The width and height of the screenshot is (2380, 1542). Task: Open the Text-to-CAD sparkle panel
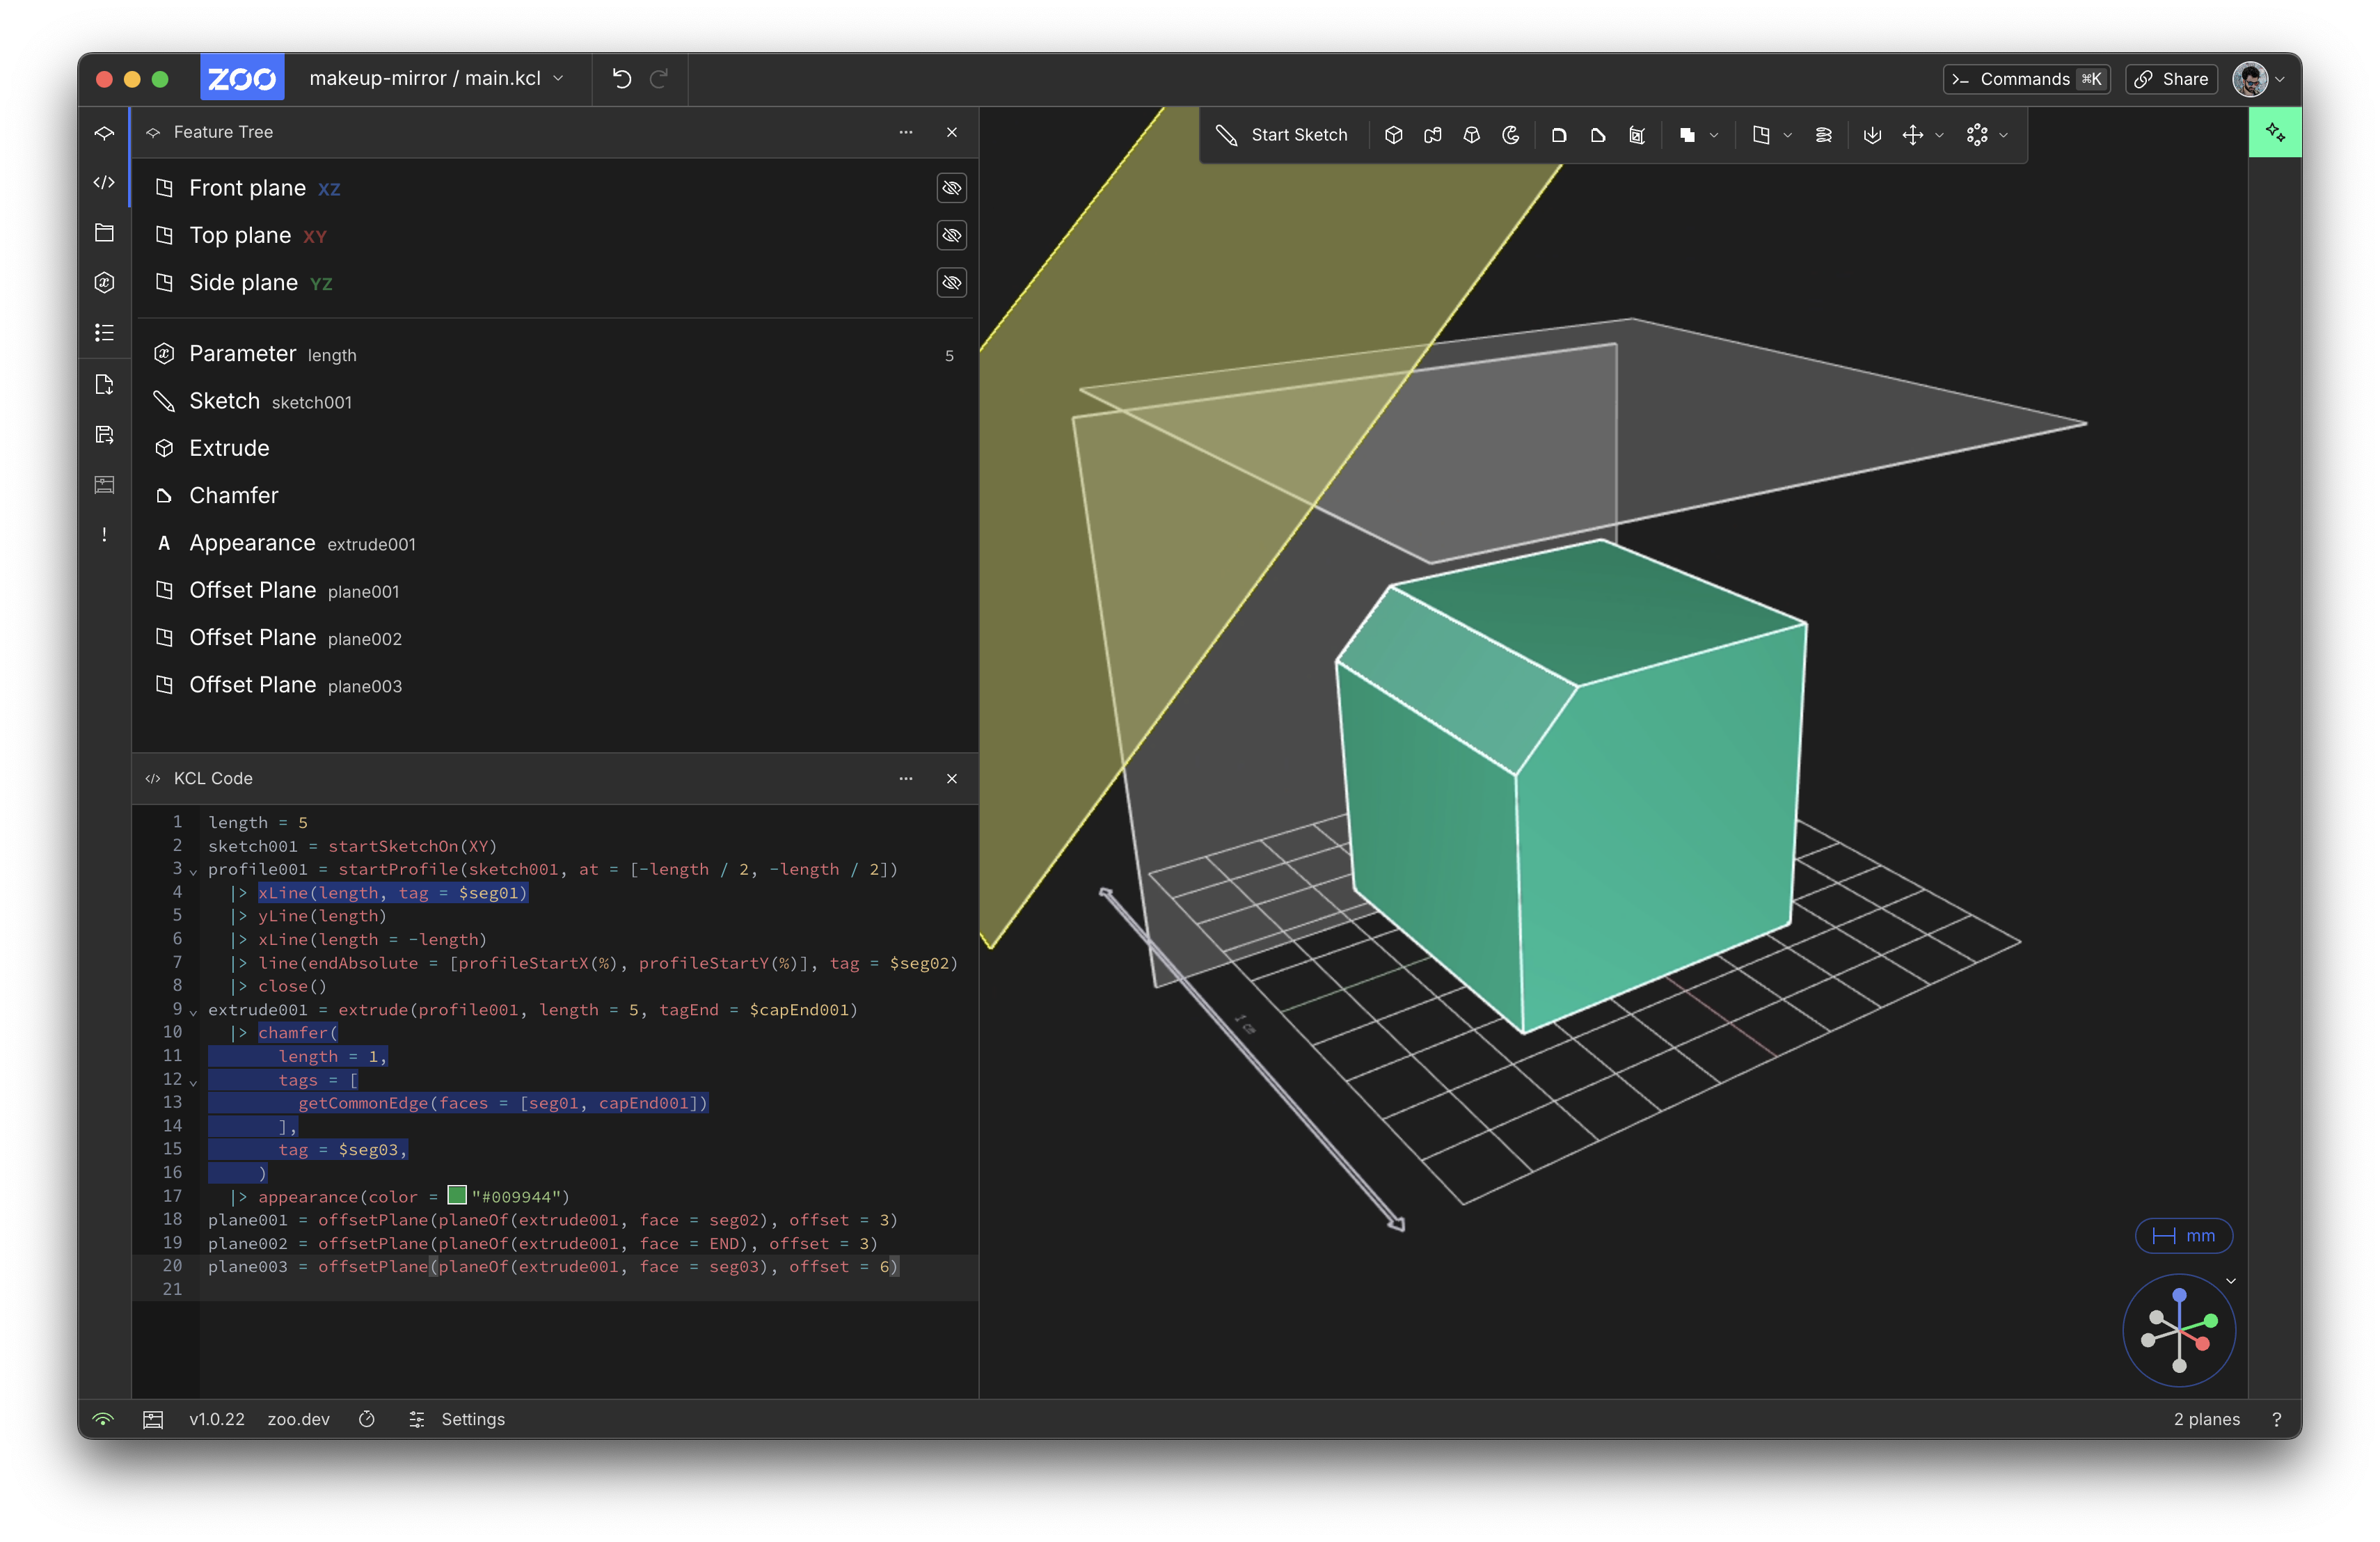click(2274, 133)
